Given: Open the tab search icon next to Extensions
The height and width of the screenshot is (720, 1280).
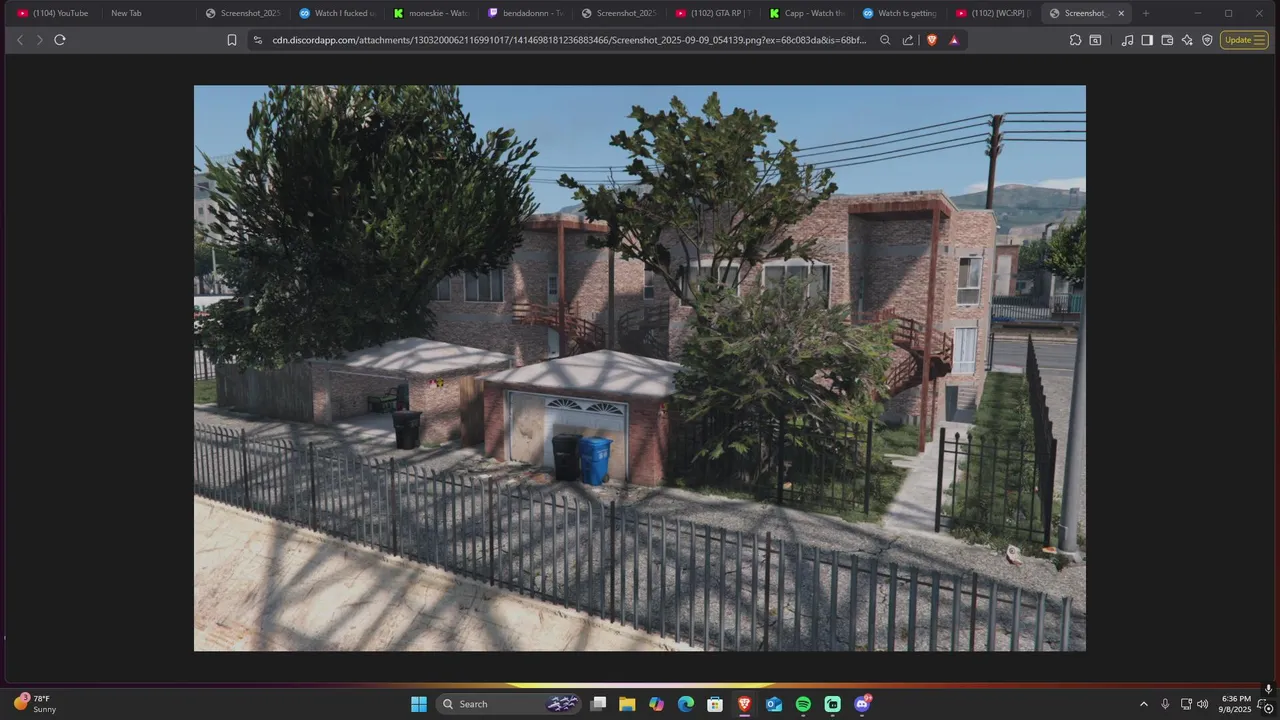Looking at the screenshot, I should [1096, 40].
